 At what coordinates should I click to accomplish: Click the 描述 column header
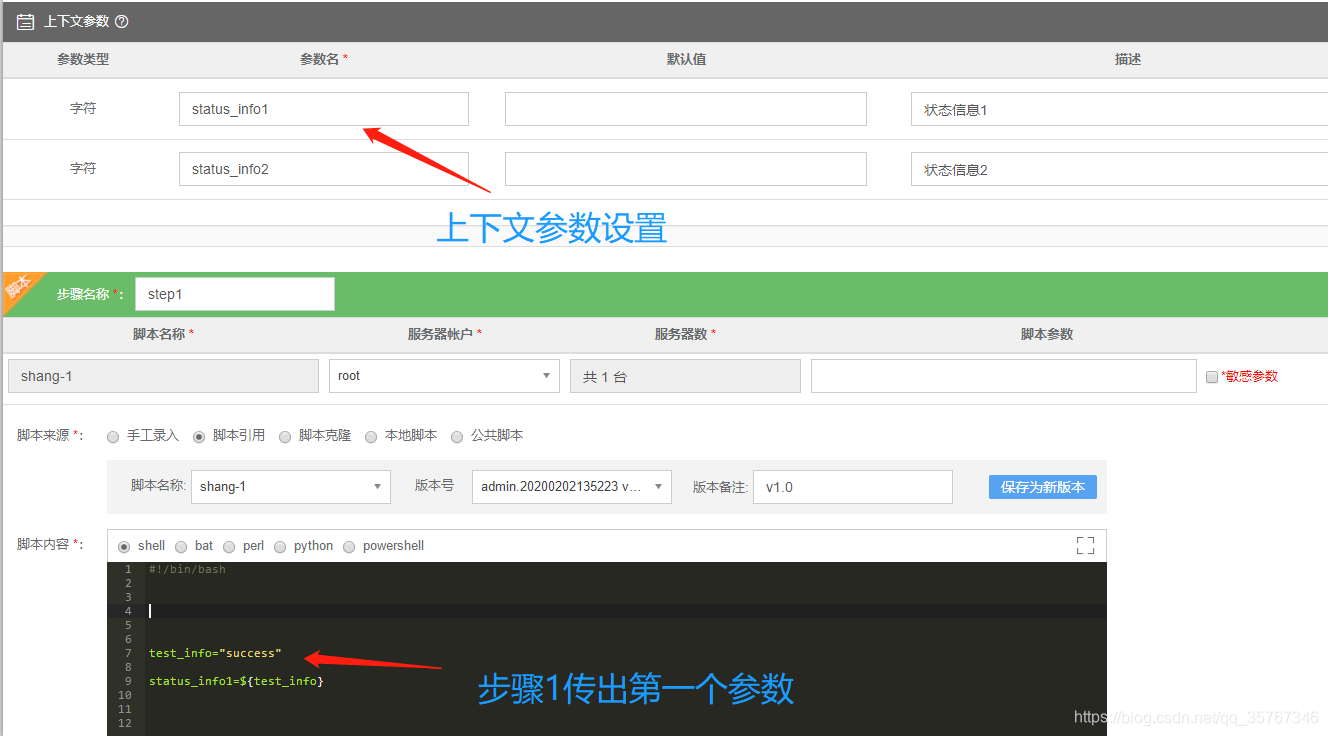(x=1128, y=59)
